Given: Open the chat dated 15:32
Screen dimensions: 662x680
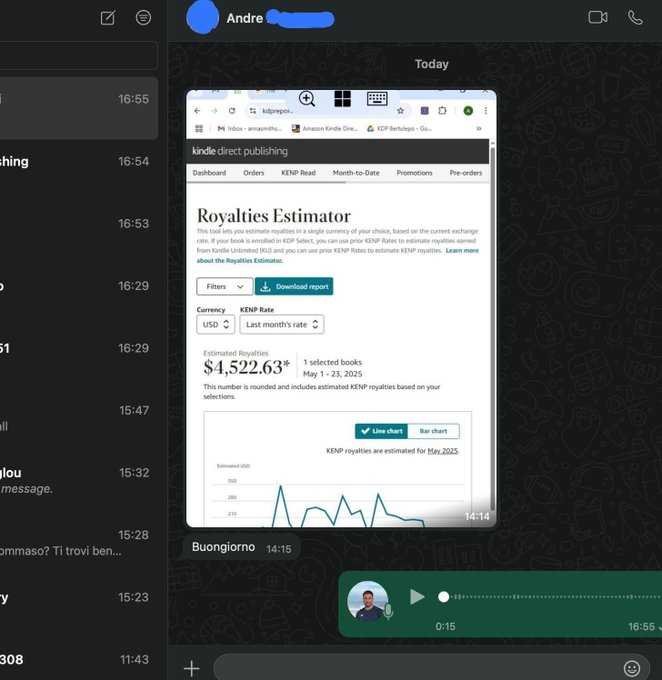Looking at the screenshot, I should pos(79,481).
